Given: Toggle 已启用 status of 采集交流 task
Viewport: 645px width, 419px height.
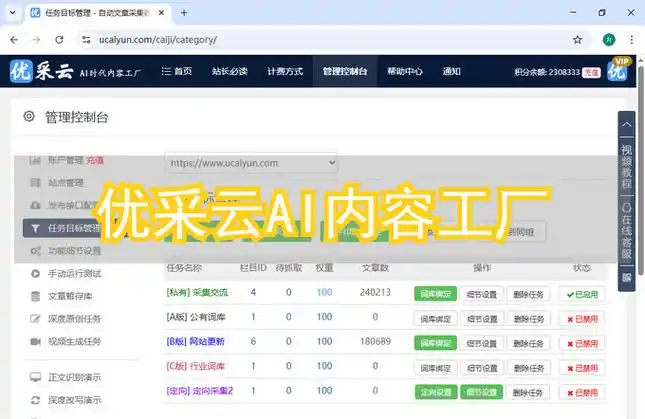Looking at the screenshot, I should point(582,294).
